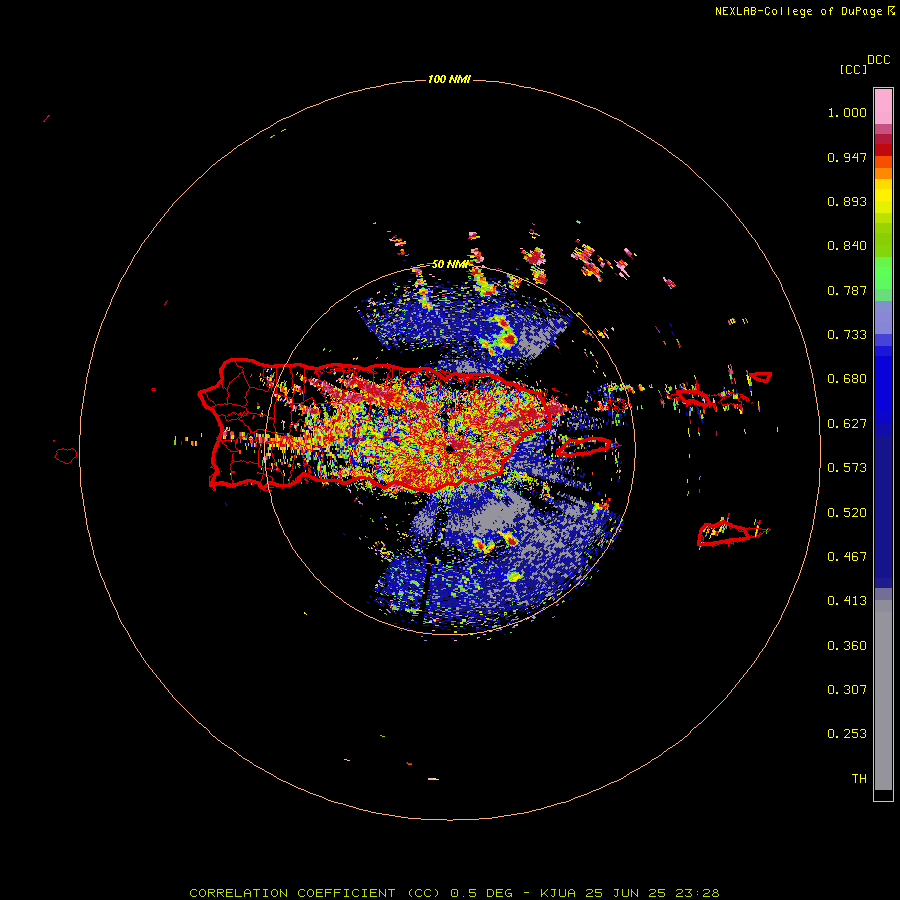Image resolution: width=900 pixels, height=900 pixels.
Task: Click the 50 NMI range ring label
Action: (450, 264)
